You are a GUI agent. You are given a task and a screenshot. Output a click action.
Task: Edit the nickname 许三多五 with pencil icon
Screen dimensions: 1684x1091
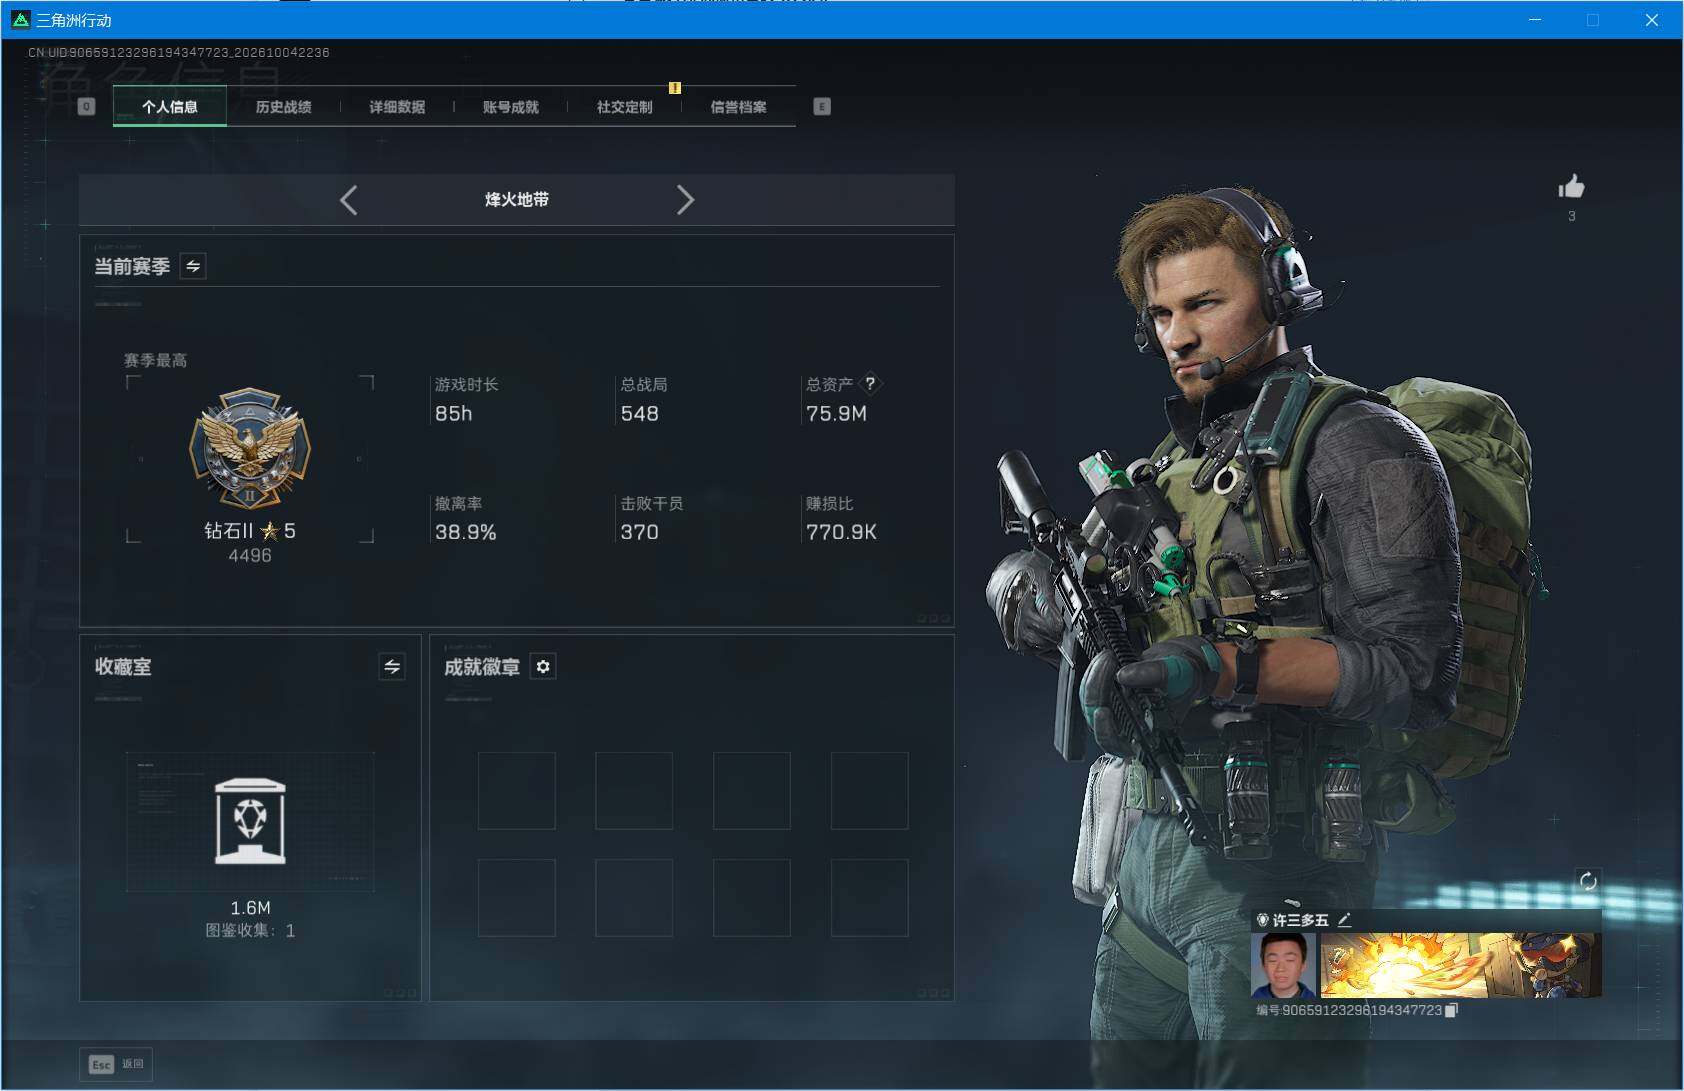(x=1345, y=920)
